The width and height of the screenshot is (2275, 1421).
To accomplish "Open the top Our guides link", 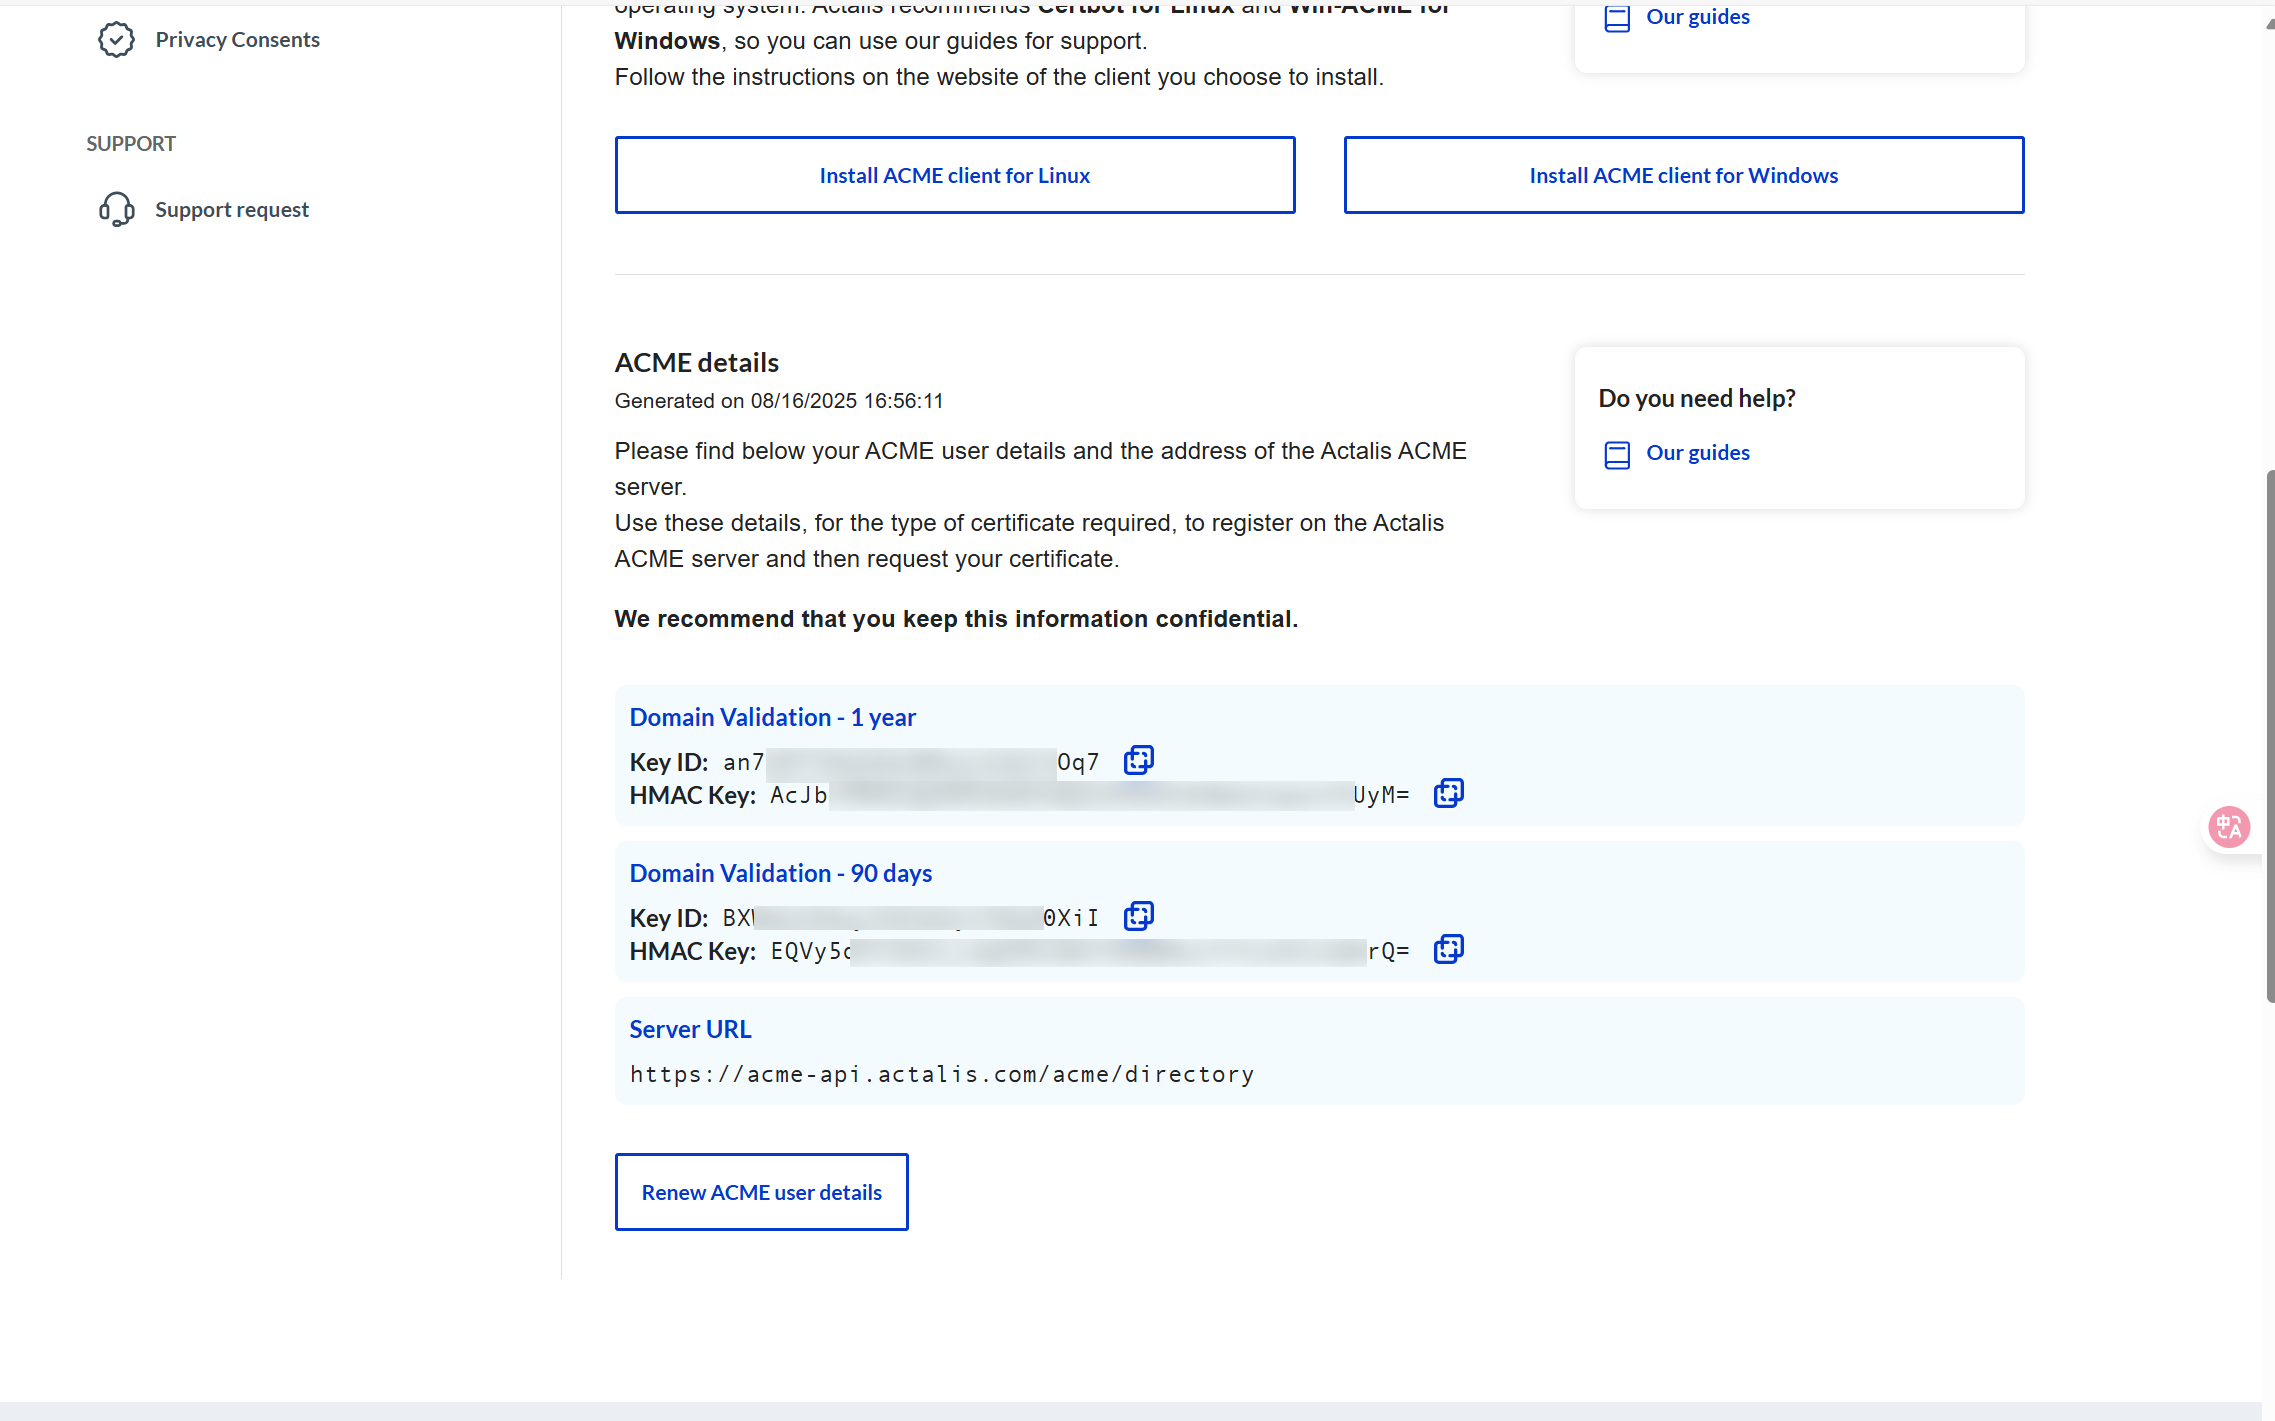I will (x=1697, y=17).
